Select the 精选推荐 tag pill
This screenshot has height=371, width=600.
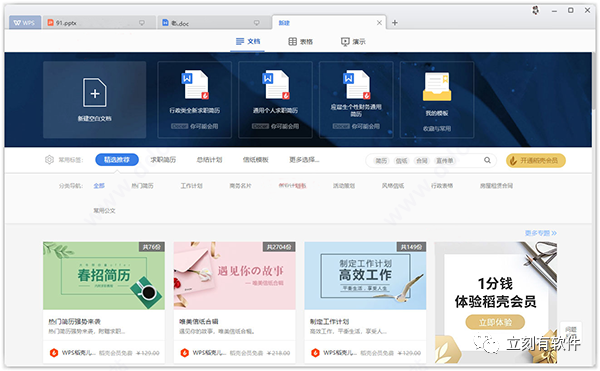(x=117, y=159)
